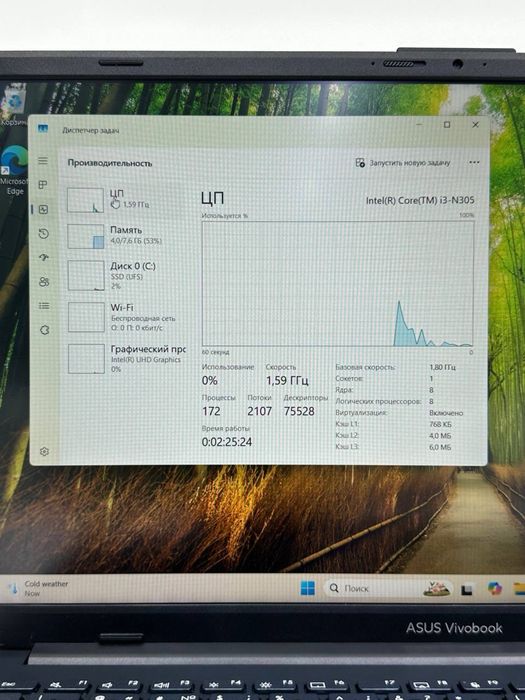The height and width of the screenshot is (700, 525).
Task: Click the 2107 threads count
Action: 259,411
